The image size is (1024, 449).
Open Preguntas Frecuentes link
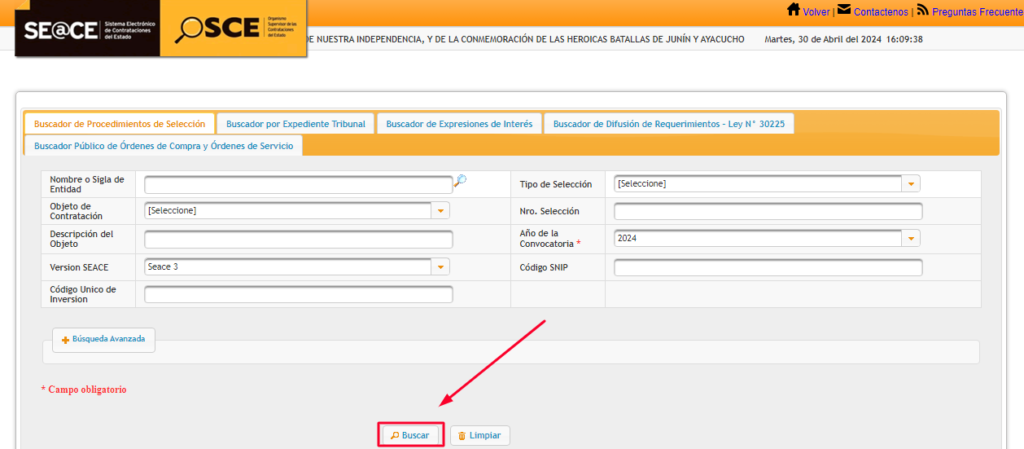coord(978,12)
